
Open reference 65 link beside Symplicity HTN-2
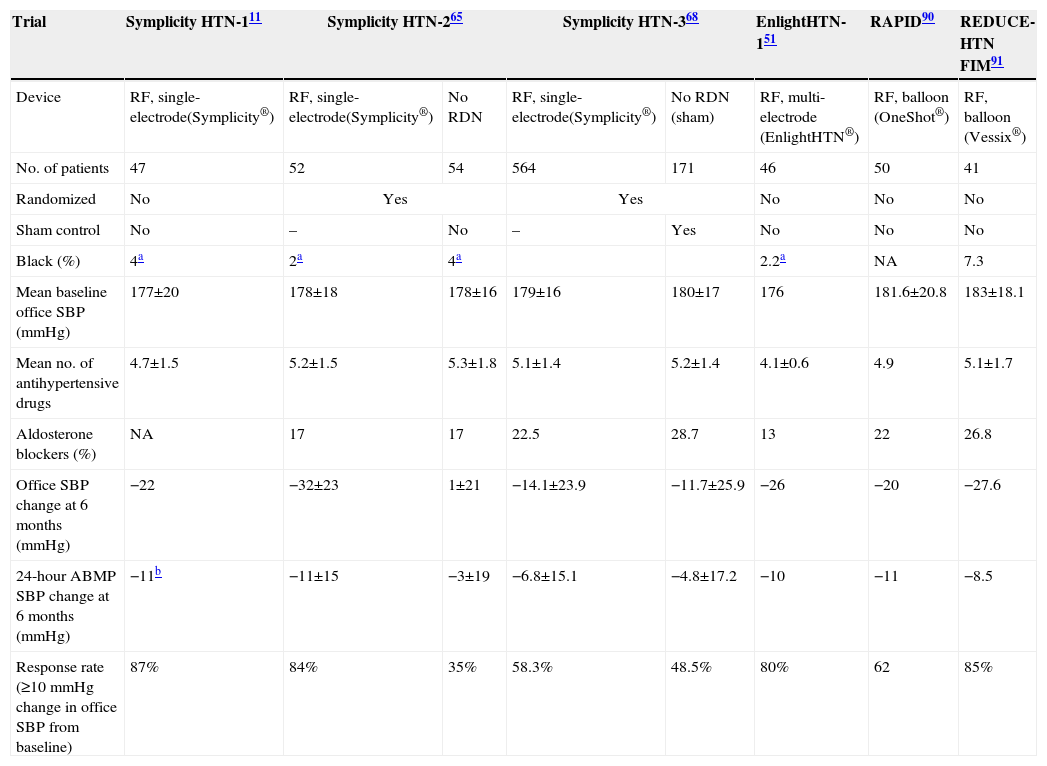(457, 18)
